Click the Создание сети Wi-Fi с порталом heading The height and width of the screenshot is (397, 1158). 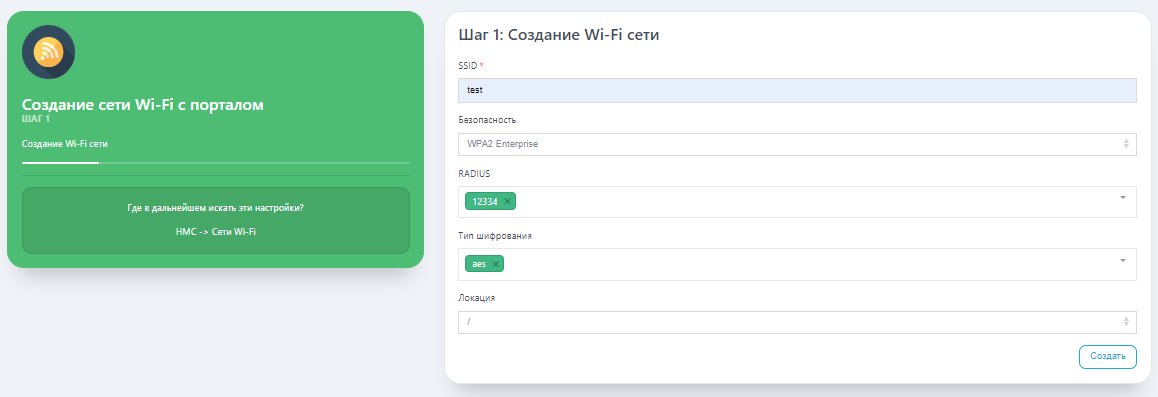[x=143, y=105]
